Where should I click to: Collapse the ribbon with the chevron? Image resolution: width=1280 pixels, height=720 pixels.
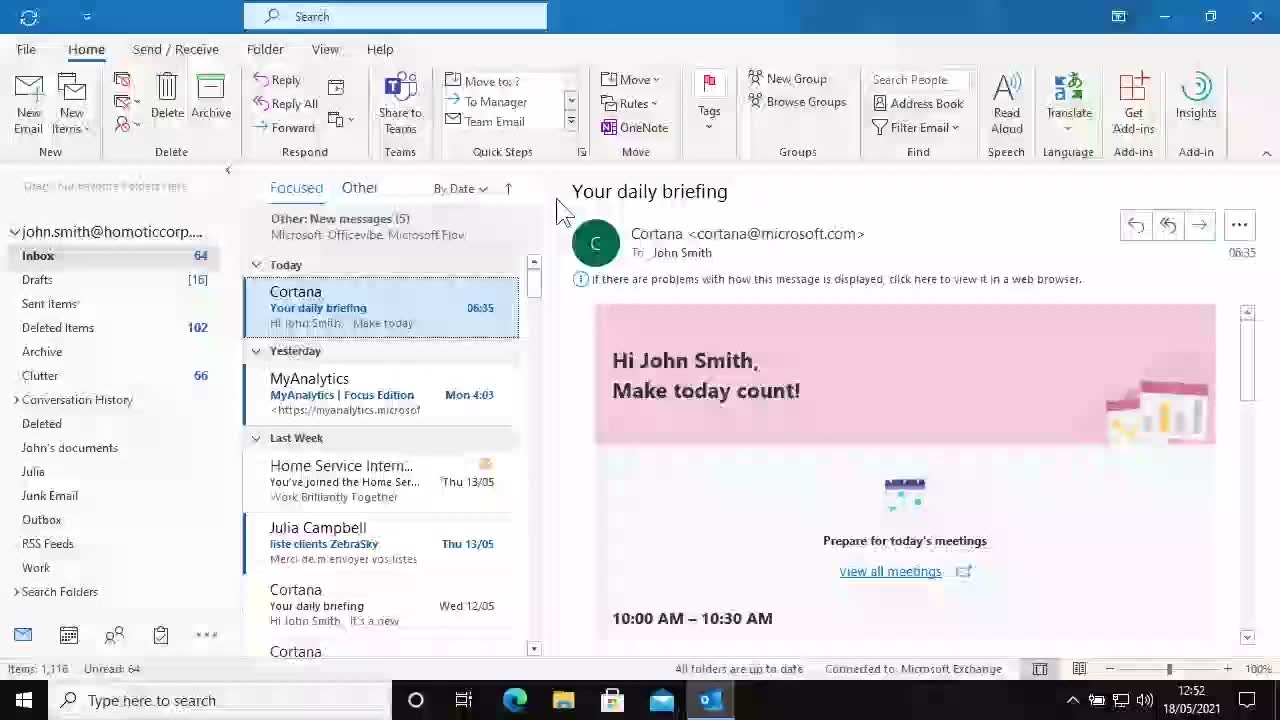pos(1266,153)
